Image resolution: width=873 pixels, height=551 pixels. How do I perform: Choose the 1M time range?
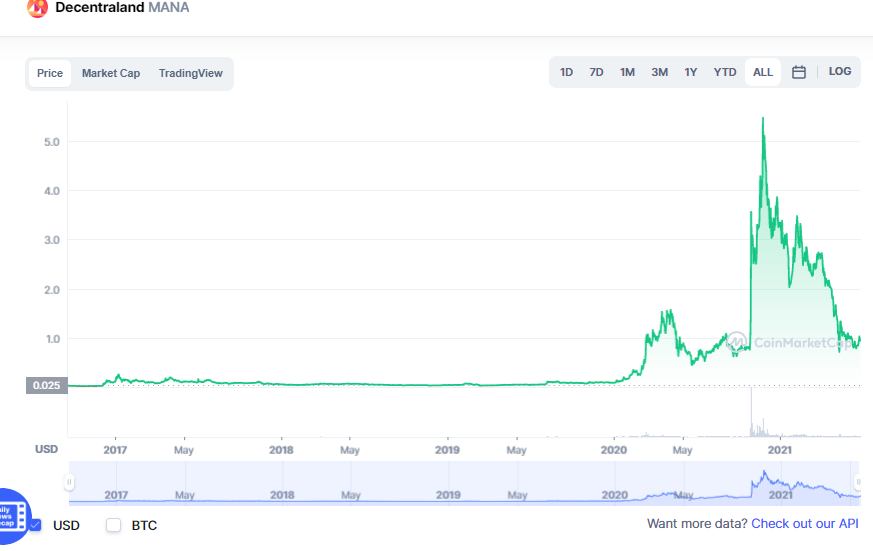[x=627, y=72]
